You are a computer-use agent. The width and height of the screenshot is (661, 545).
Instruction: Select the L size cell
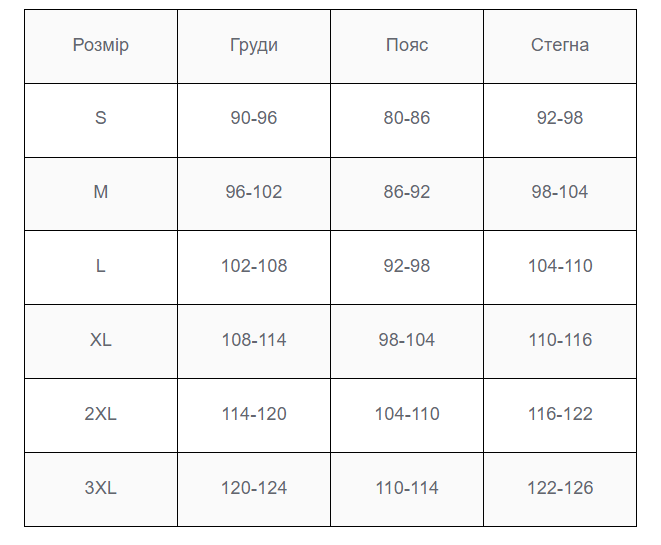(x=101, y=267)
